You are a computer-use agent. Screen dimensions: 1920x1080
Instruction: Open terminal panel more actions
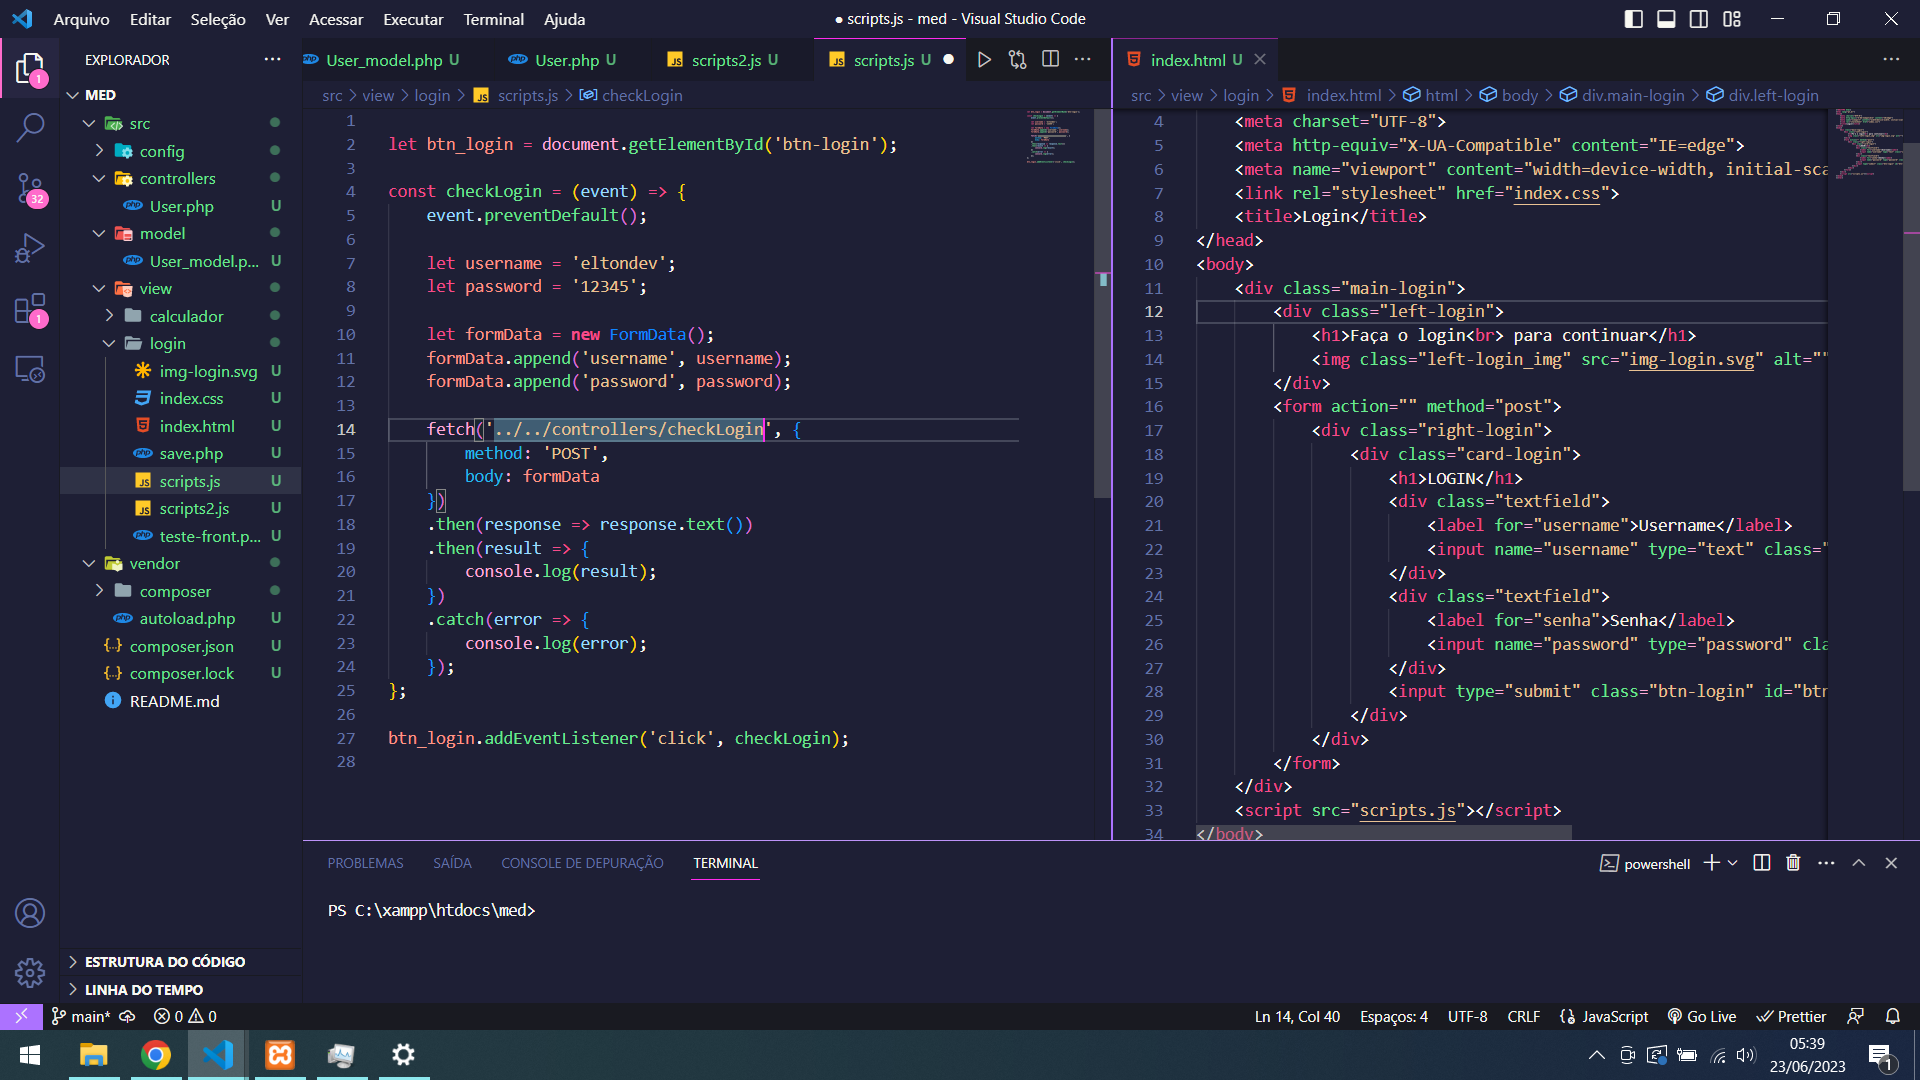[1826, 863]
